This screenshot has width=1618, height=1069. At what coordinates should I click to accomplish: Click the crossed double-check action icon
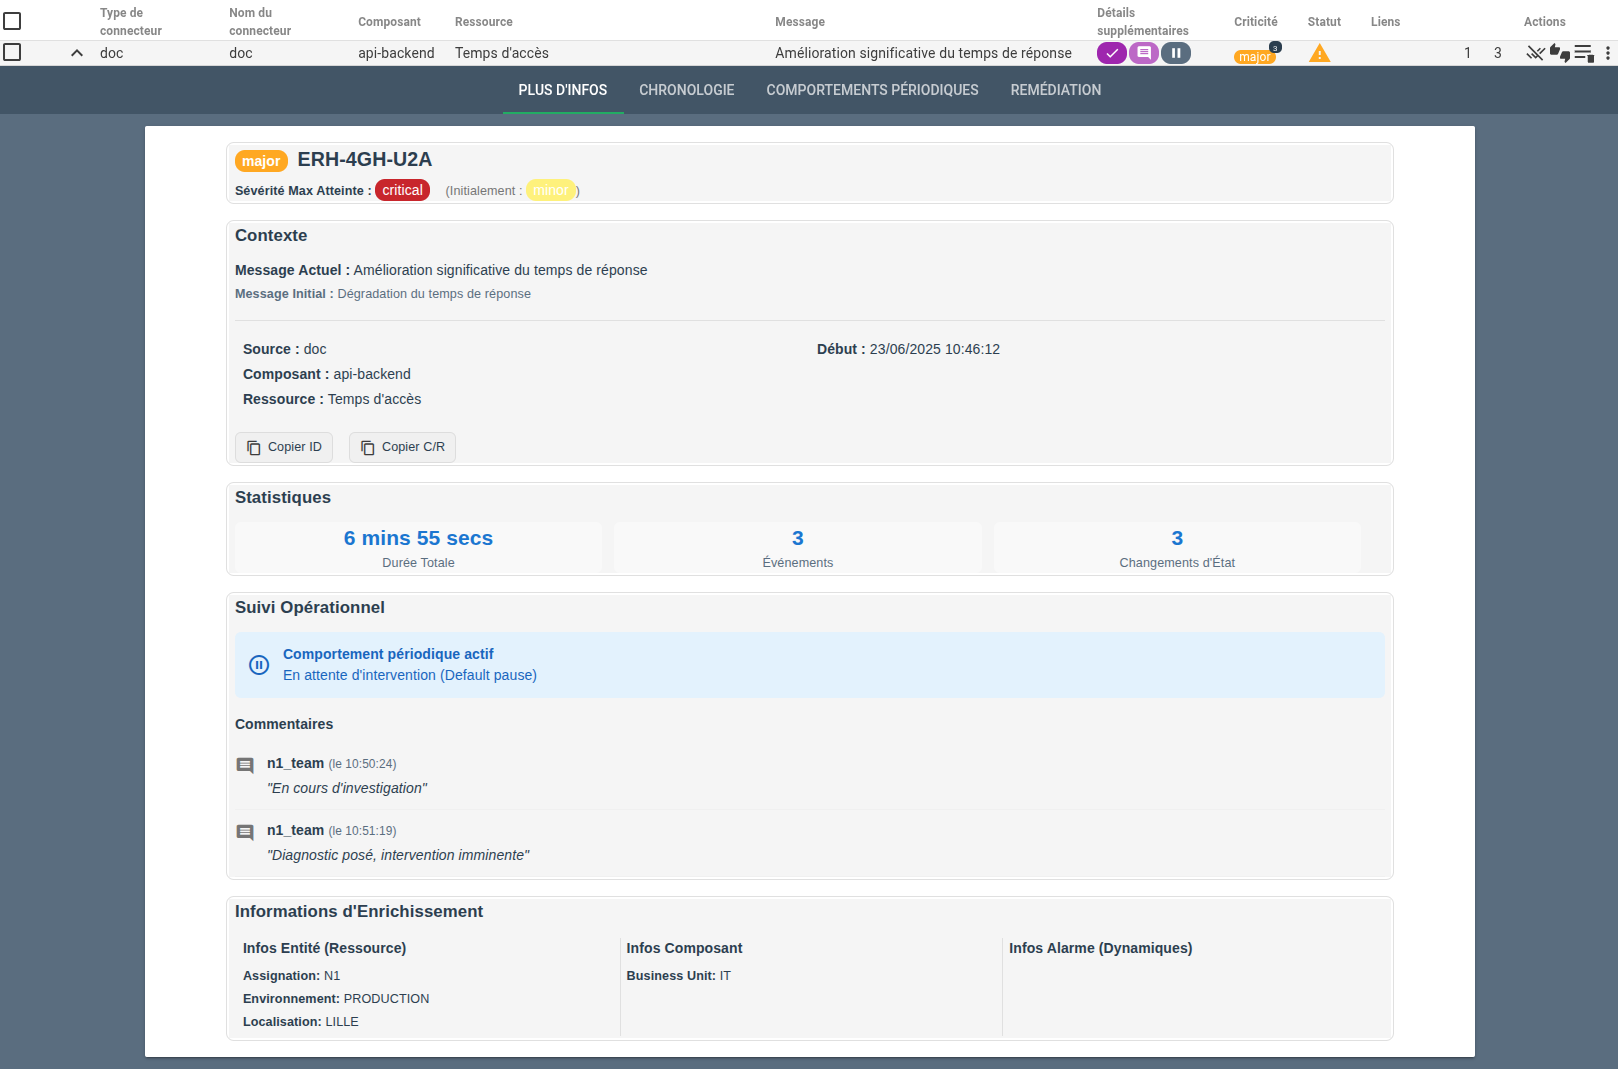click(1535, 53)
